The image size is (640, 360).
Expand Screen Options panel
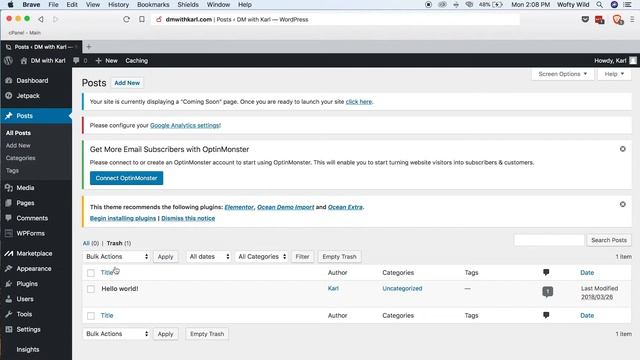coord(562,74)
